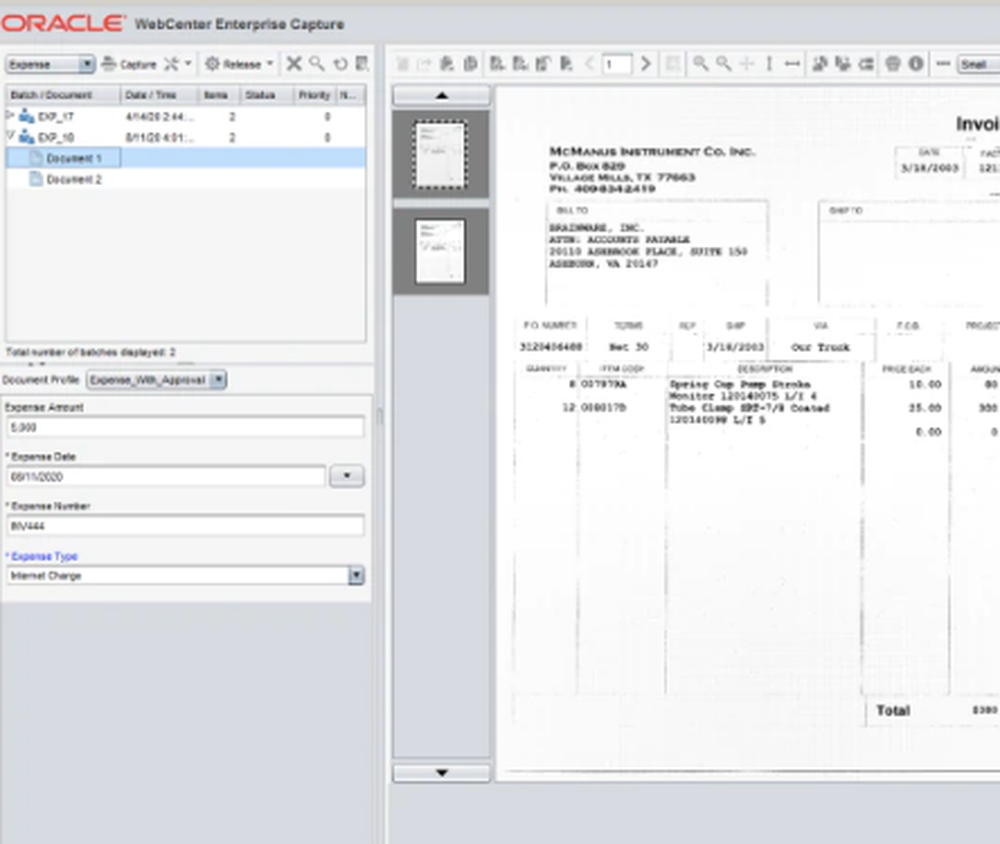Image resolution: width=1000 pixels, height=844 pixels.
Task: Click the dash icon before Small dropdown
Action: point(943,64)
